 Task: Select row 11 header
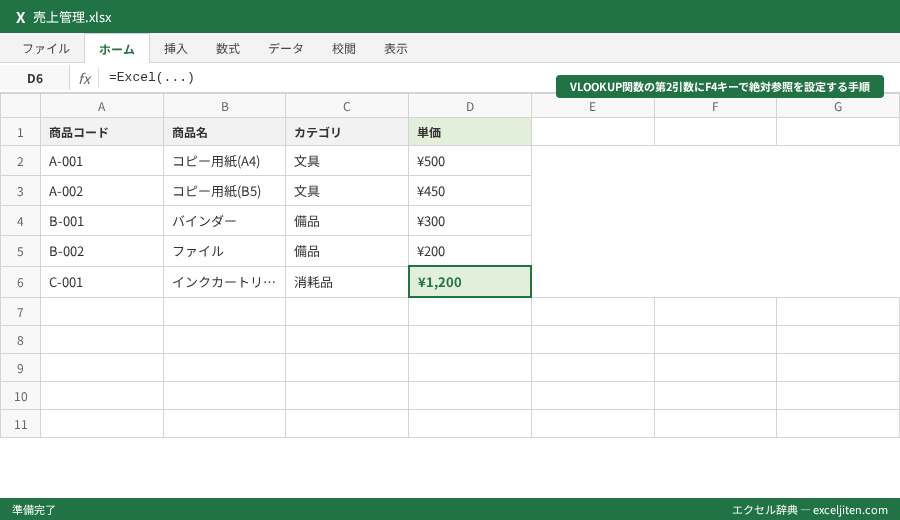(x=20, y=424)
